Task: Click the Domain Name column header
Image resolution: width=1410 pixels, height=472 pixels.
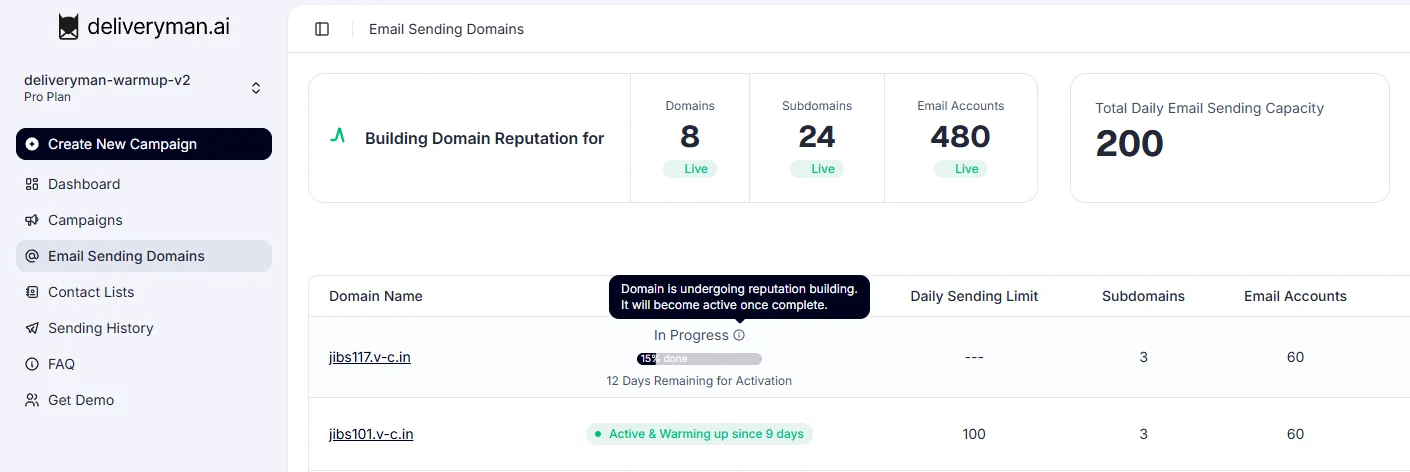Action: (375, 296)
